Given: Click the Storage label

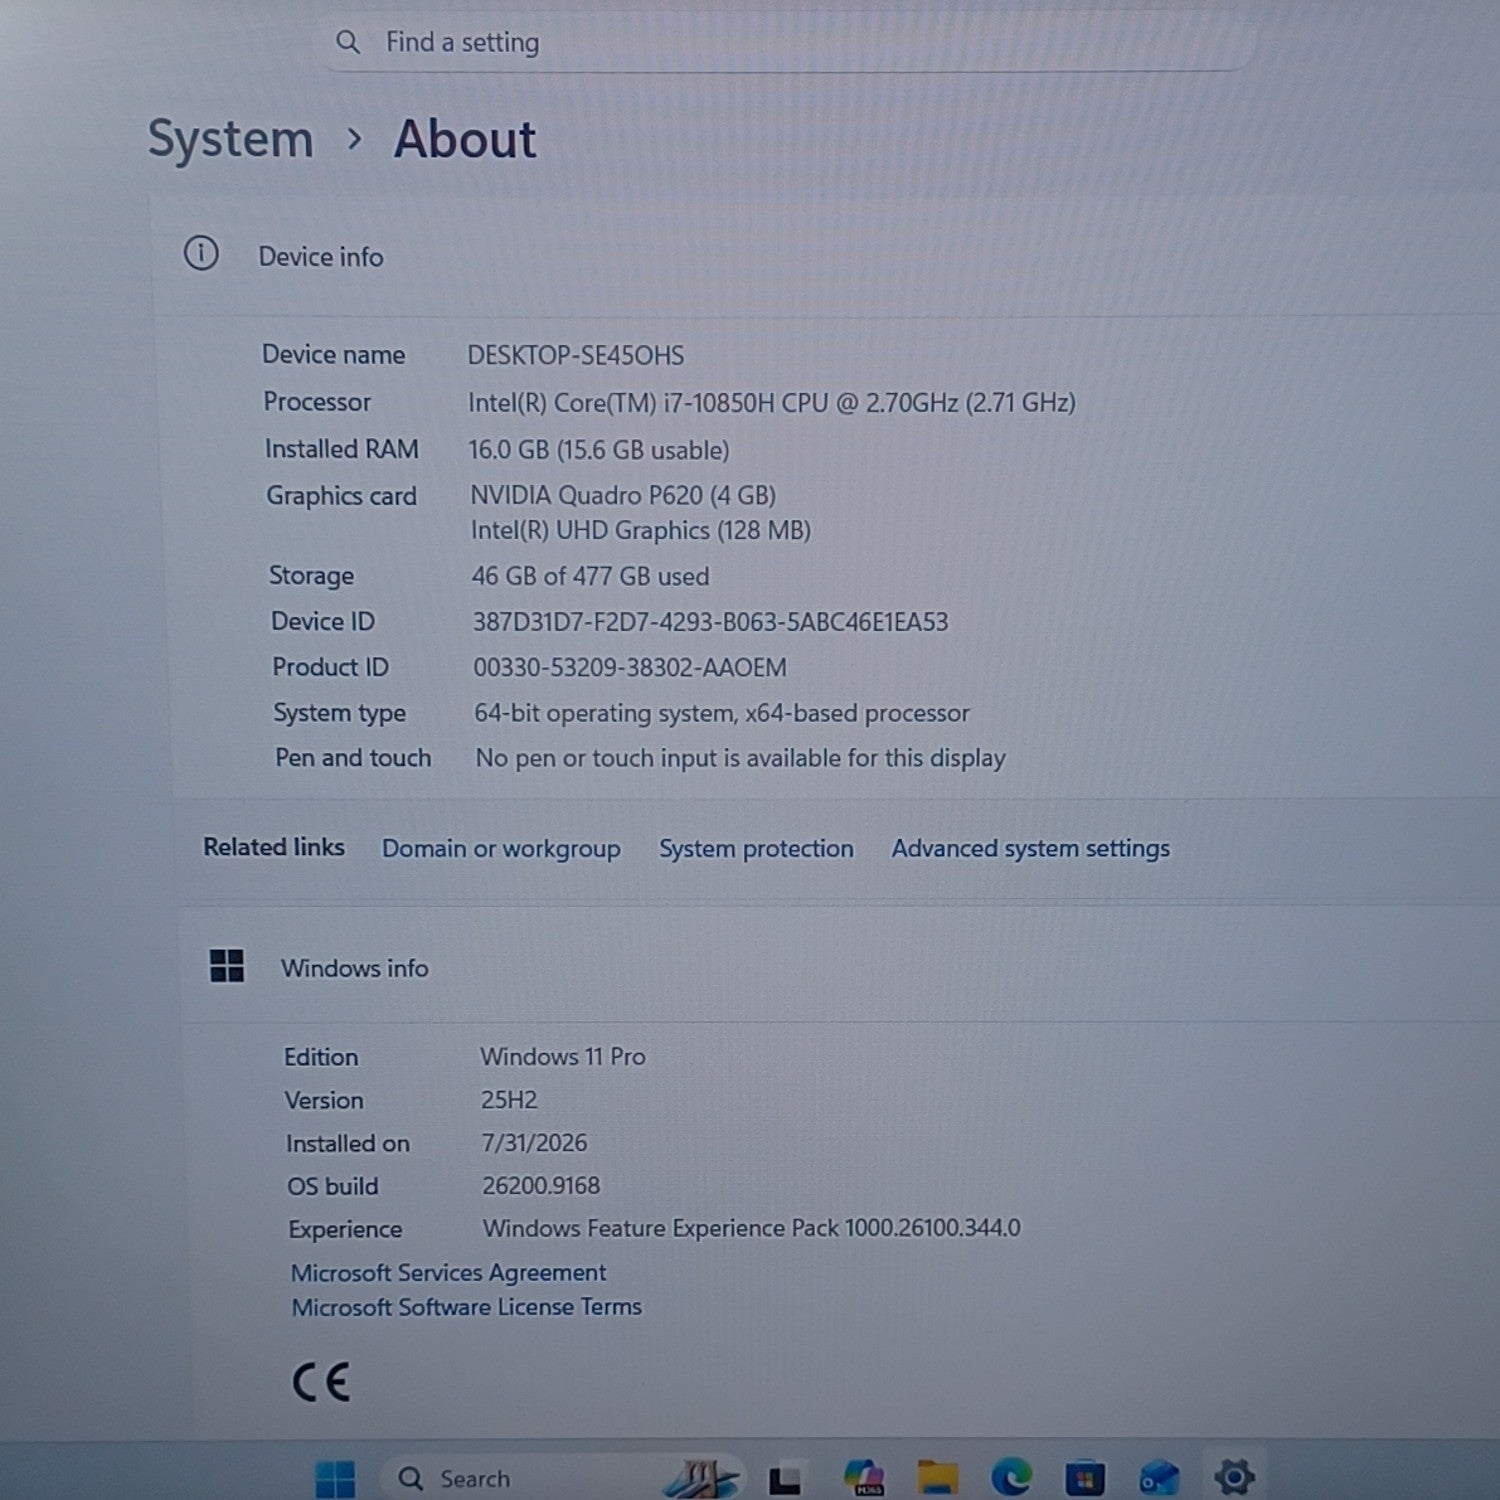Looking at the screenshot, I should point(311,576).
